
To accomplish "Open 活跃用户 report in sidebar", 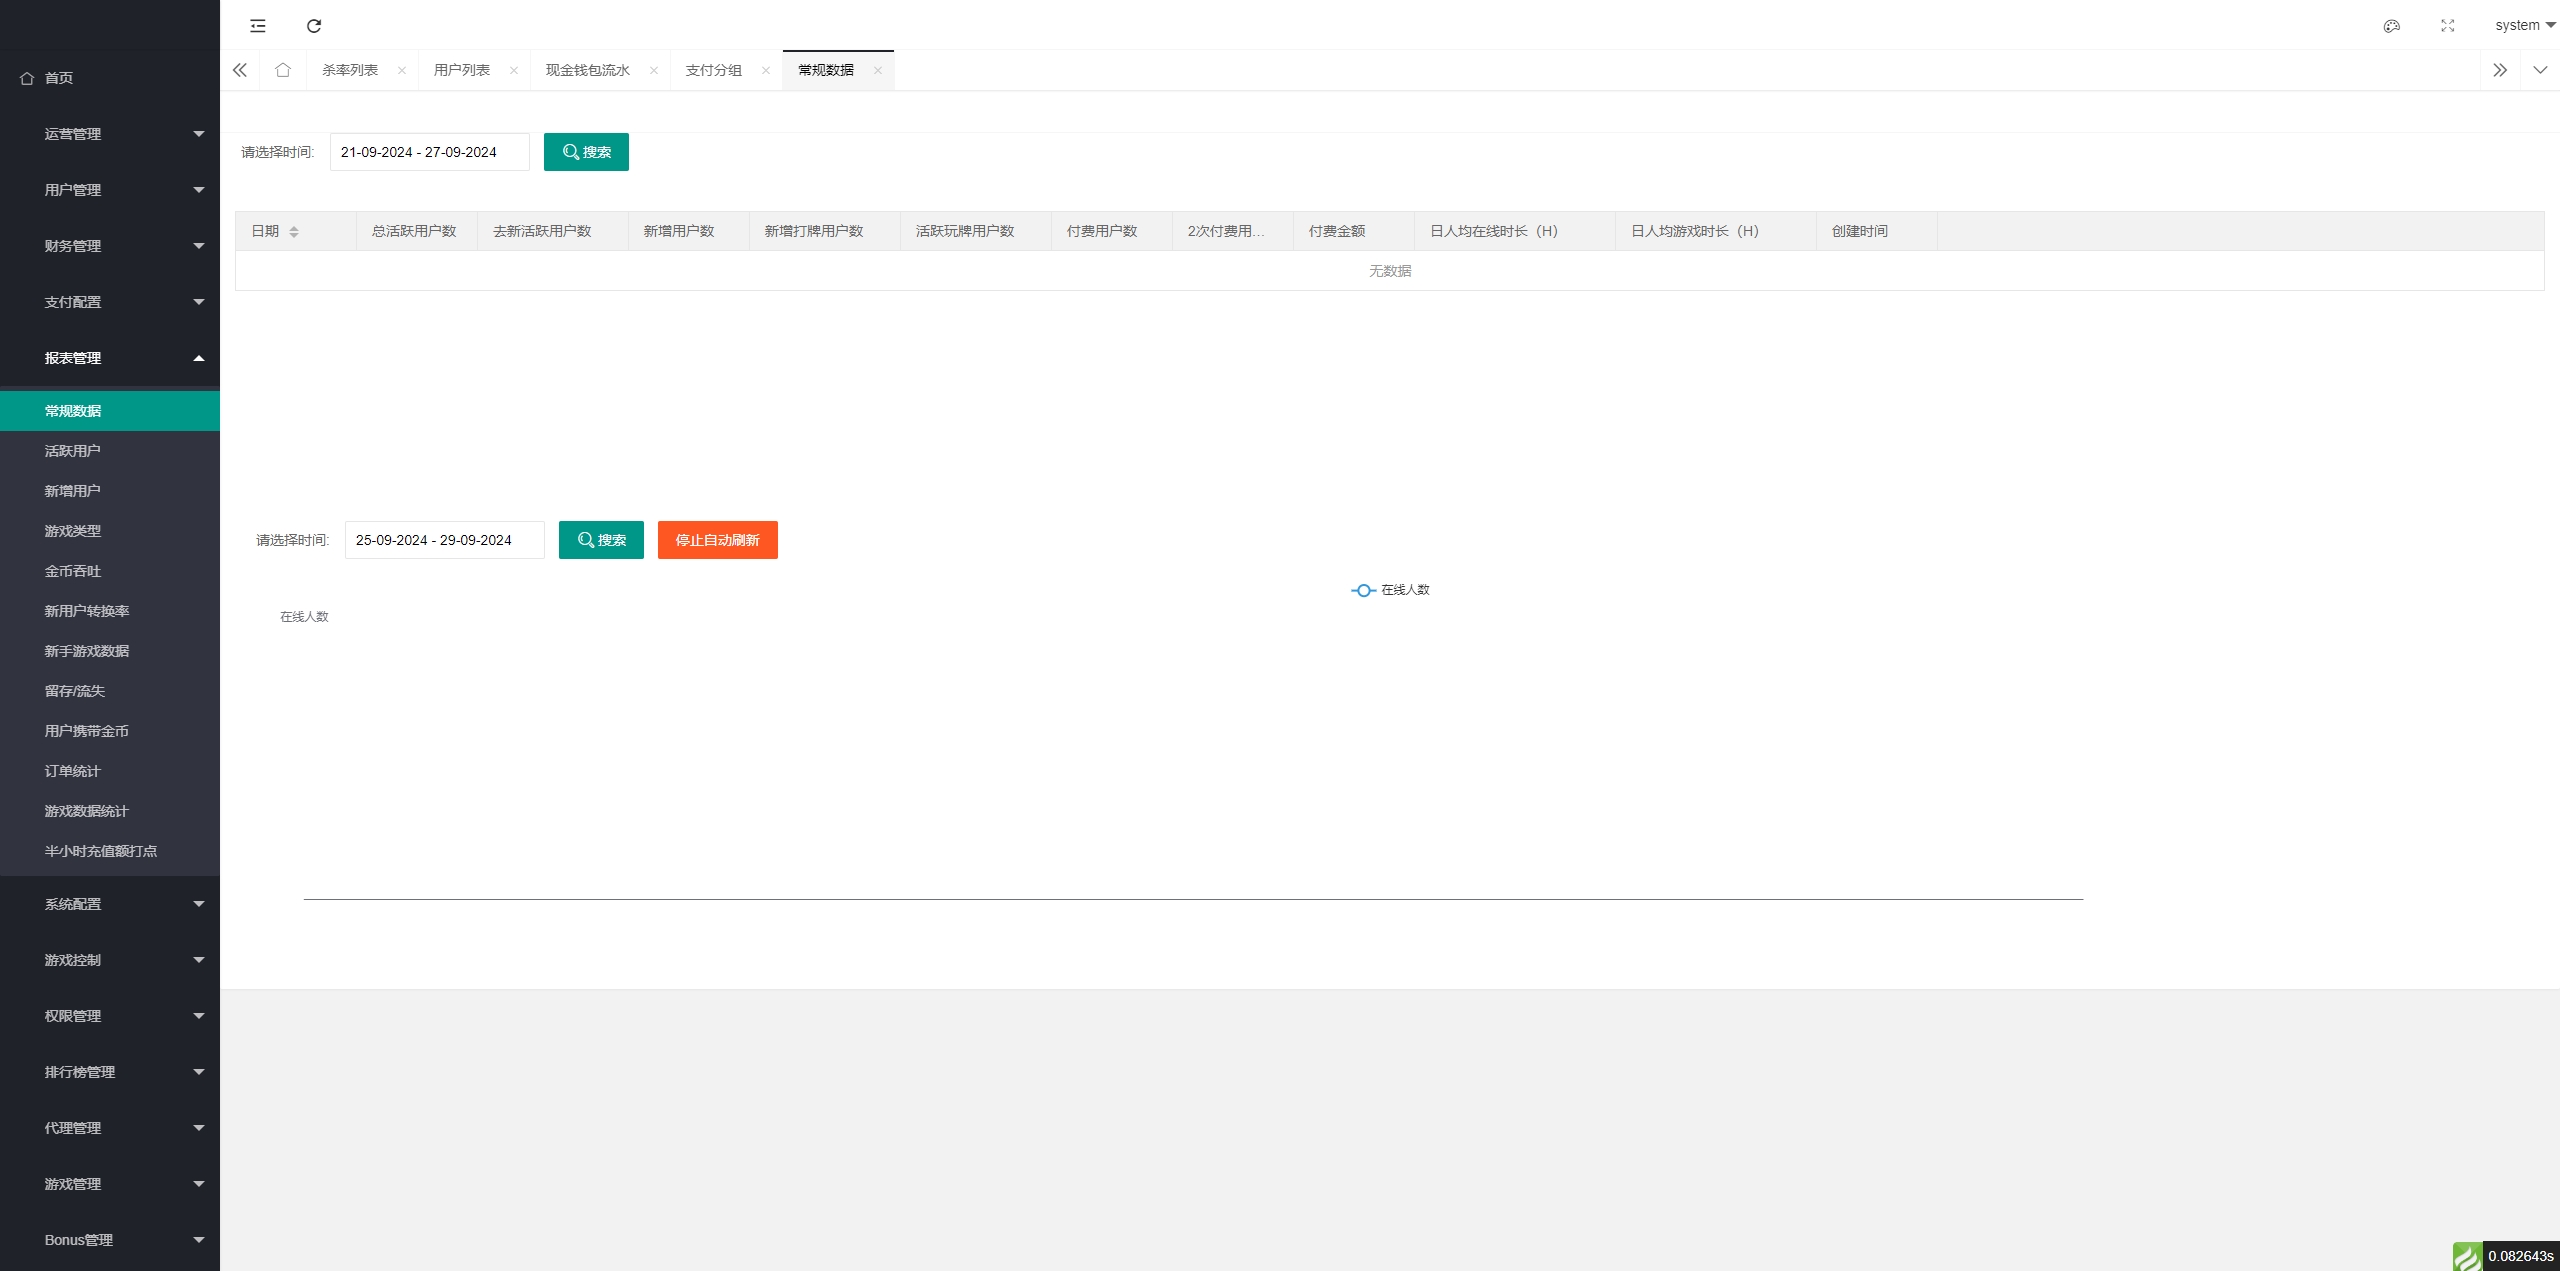I will [x=73, y=451].
